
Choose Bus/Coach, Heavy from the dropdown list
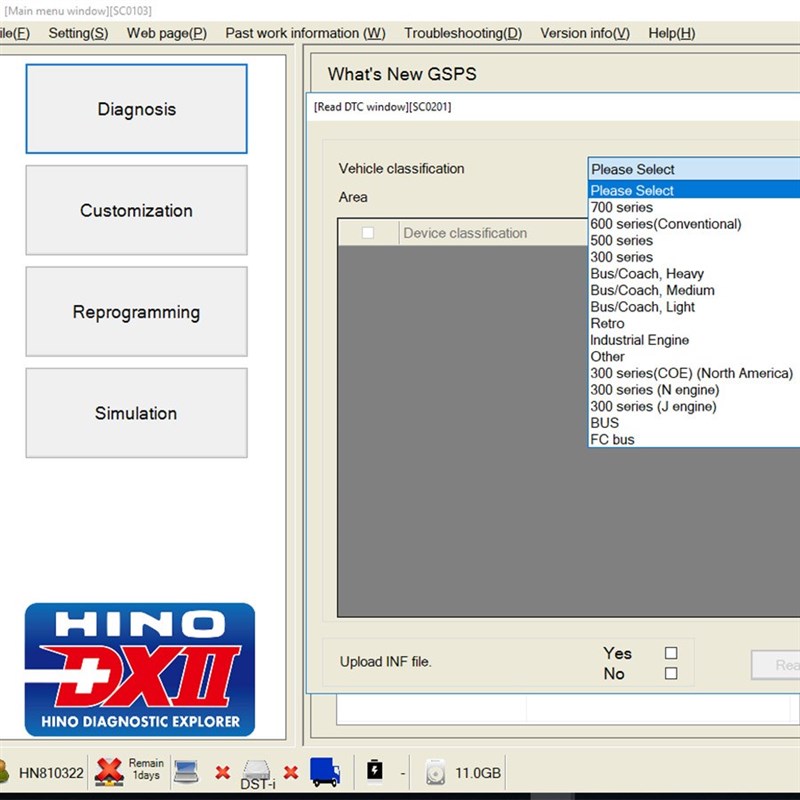point(648,273)
